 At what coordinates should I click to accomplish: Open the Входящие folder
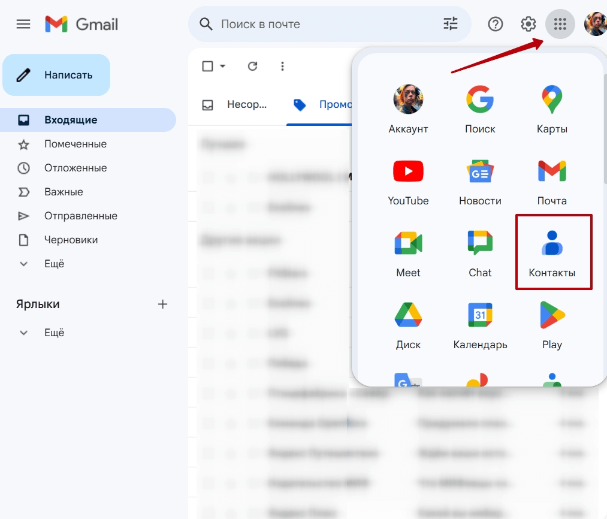click(88, 120)
